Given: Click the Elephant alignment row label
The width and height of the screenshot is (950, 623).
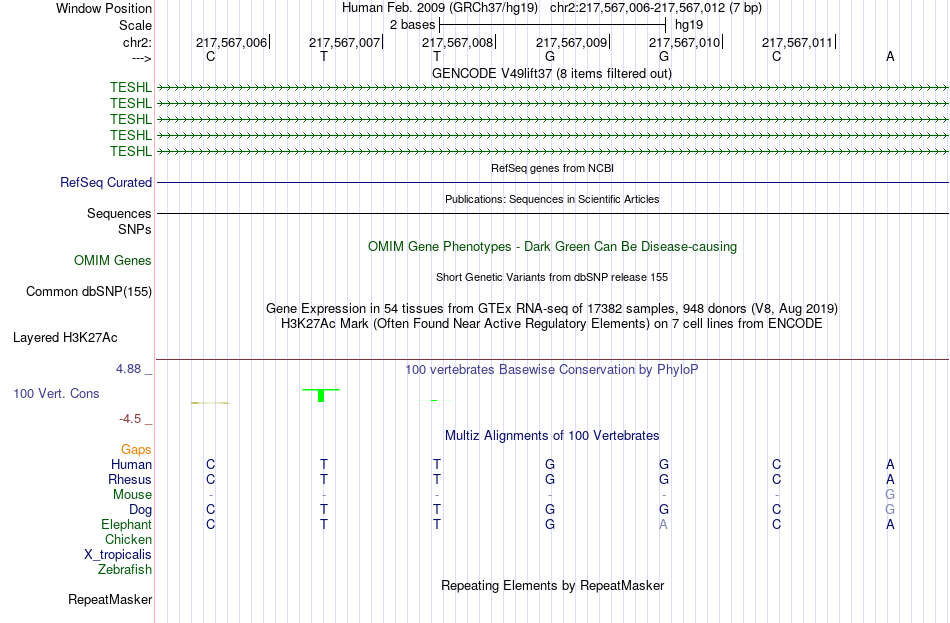Looking at the screenshot, I should 126,525.
